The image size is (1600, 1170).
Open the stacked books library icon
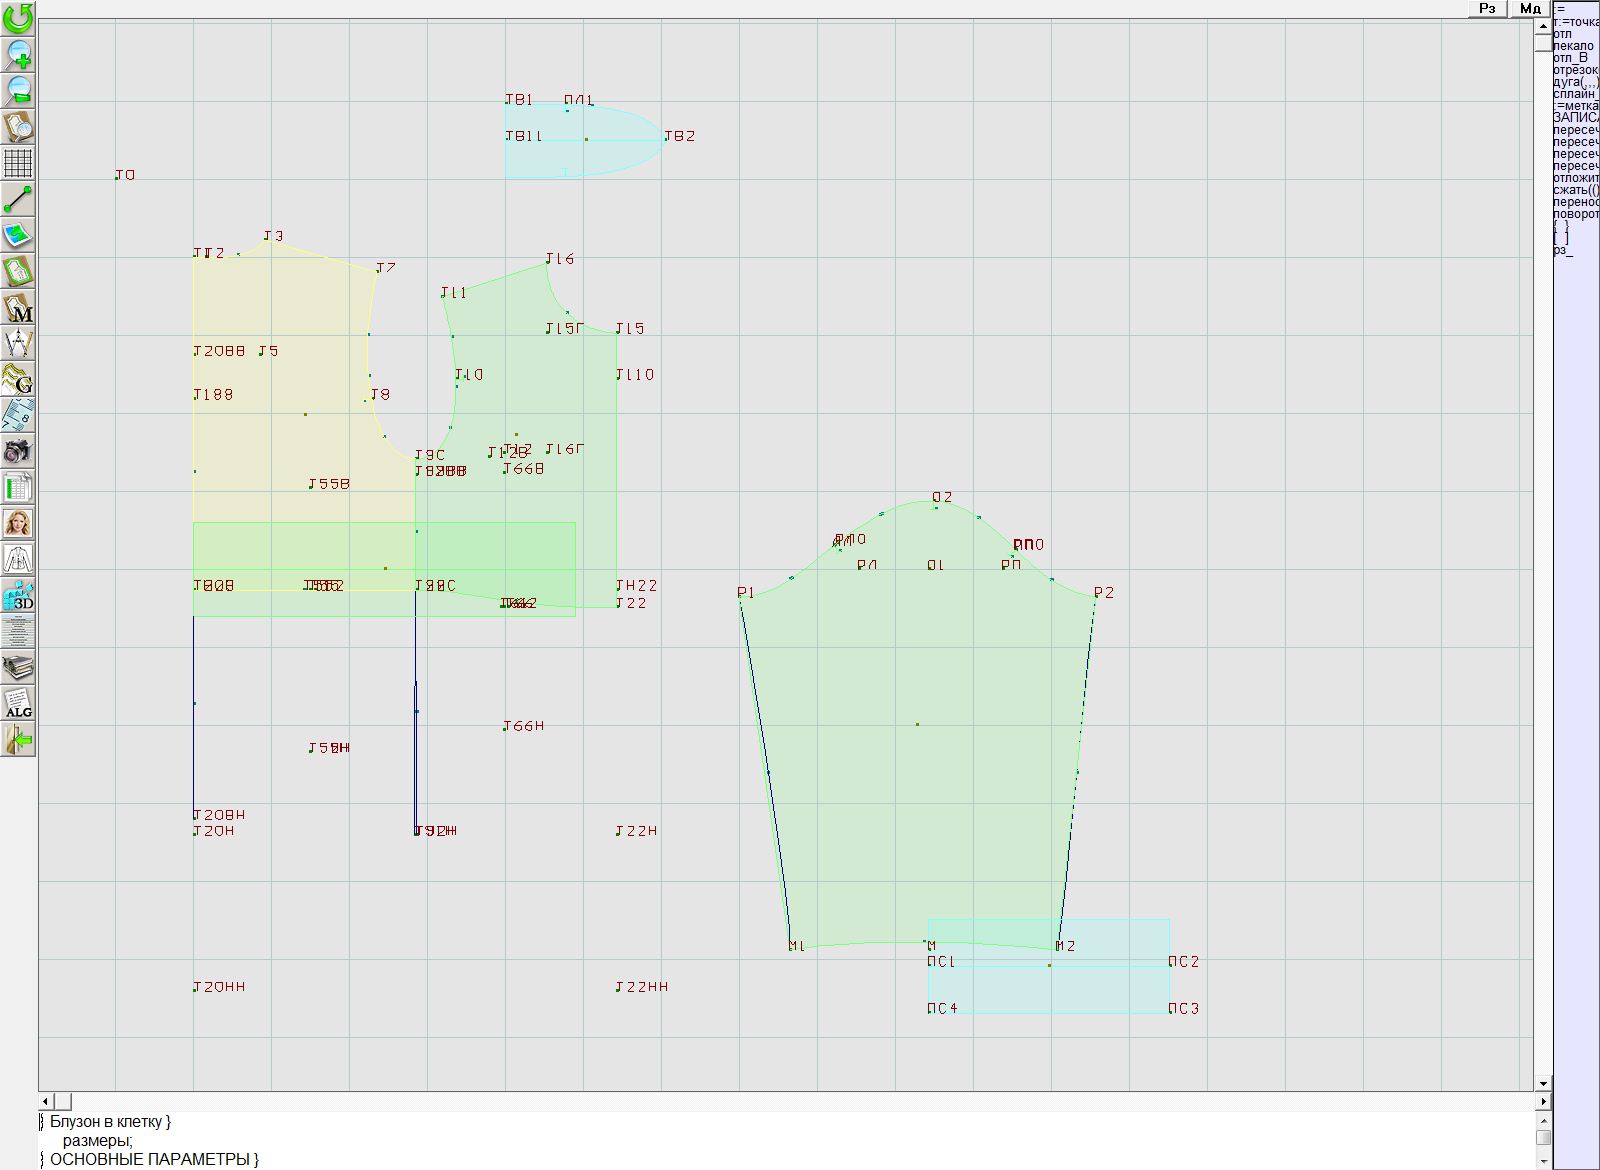(18, 667)
